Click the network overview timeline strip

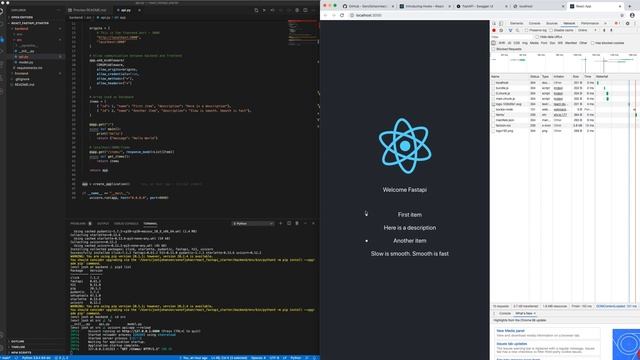coord(565,62)
